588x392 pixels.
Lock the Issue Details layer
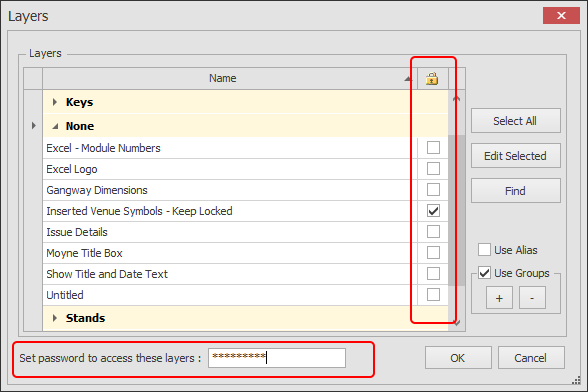[x=433, y=232]
